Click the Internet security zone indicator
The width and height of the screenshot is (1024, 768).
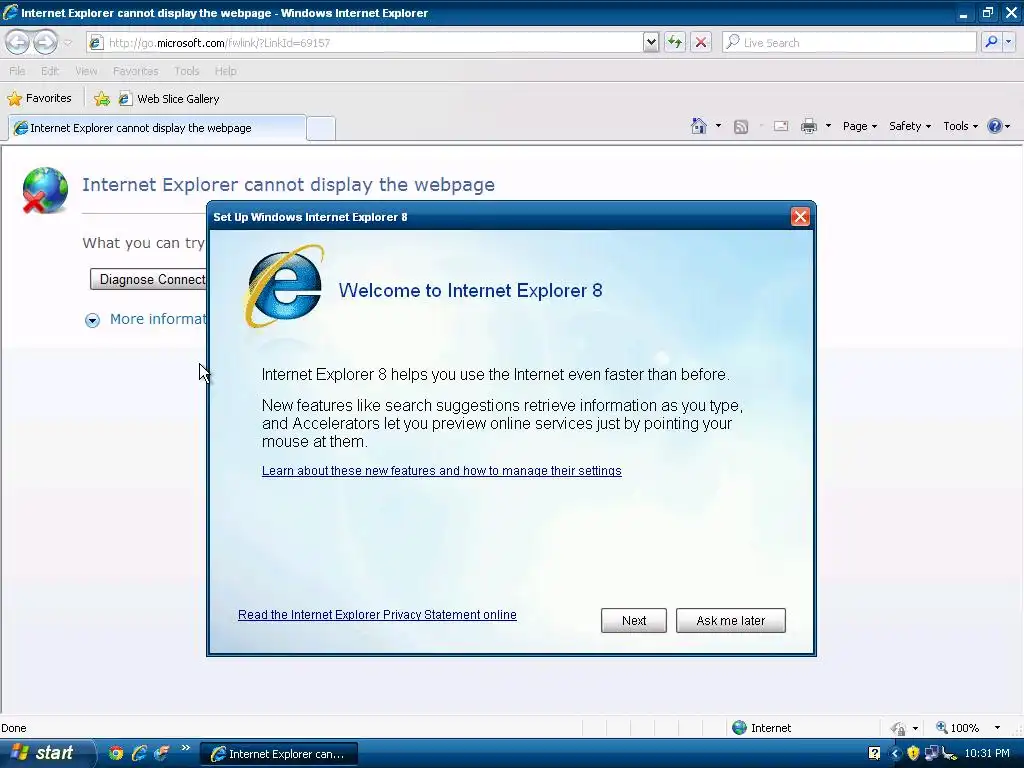pos(761,728)
